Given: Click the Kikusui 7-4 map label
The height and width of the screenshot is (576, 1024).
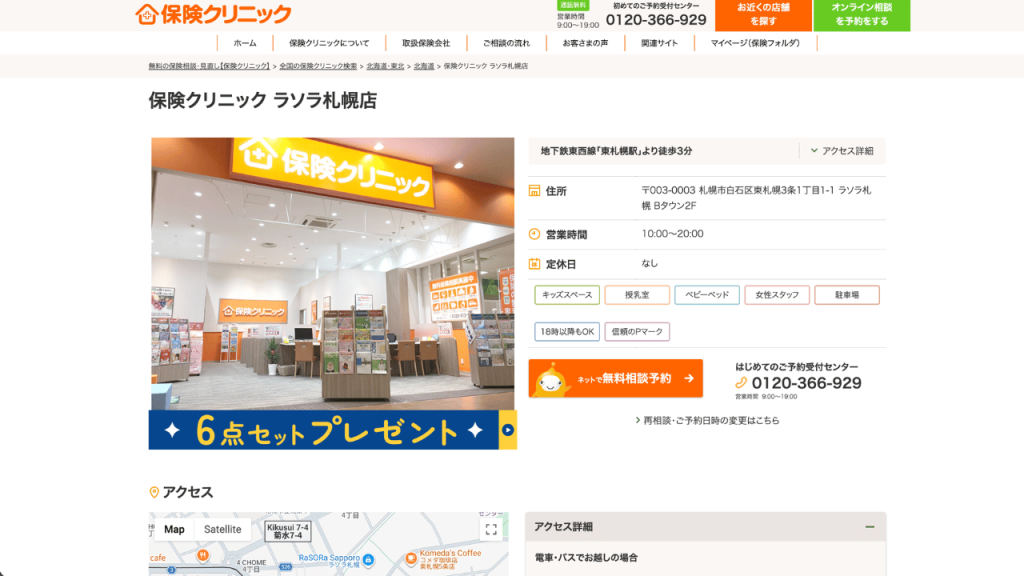Looking at the screenshot, I should [287, 531].
